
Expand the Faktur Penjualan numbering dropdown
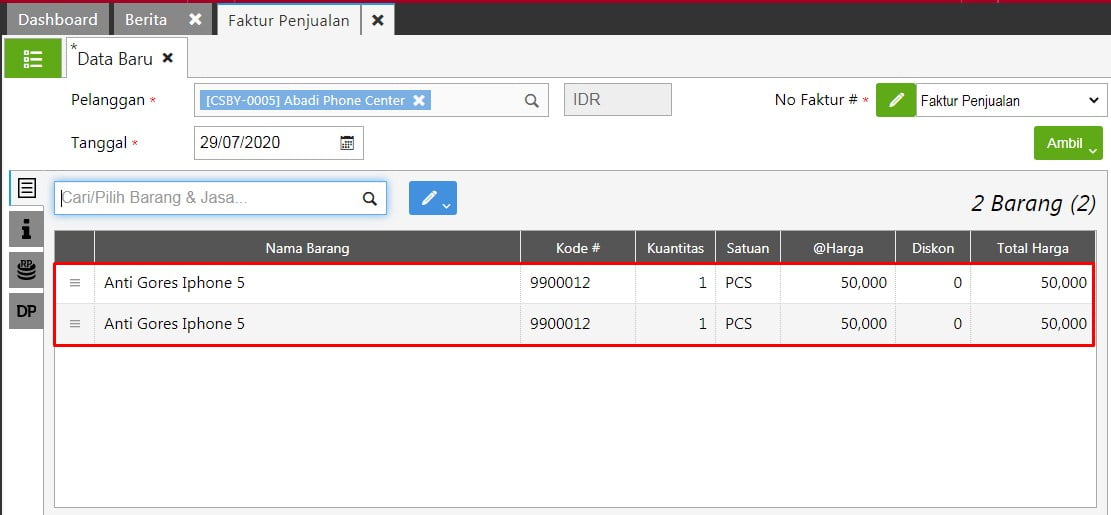(x=1011, y=101)
